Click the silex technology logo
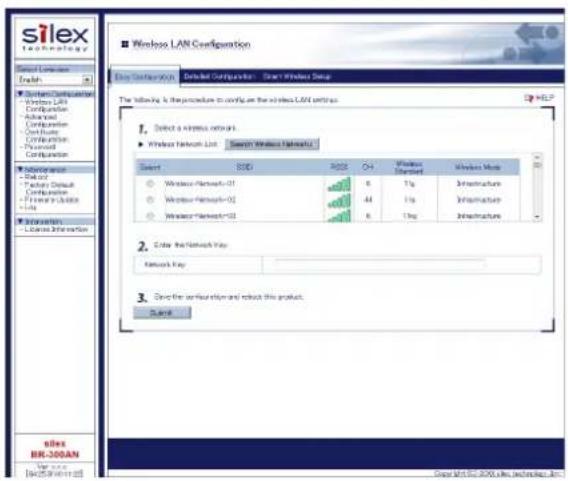This screenshot has height=481, width=568. pos(55,37)
